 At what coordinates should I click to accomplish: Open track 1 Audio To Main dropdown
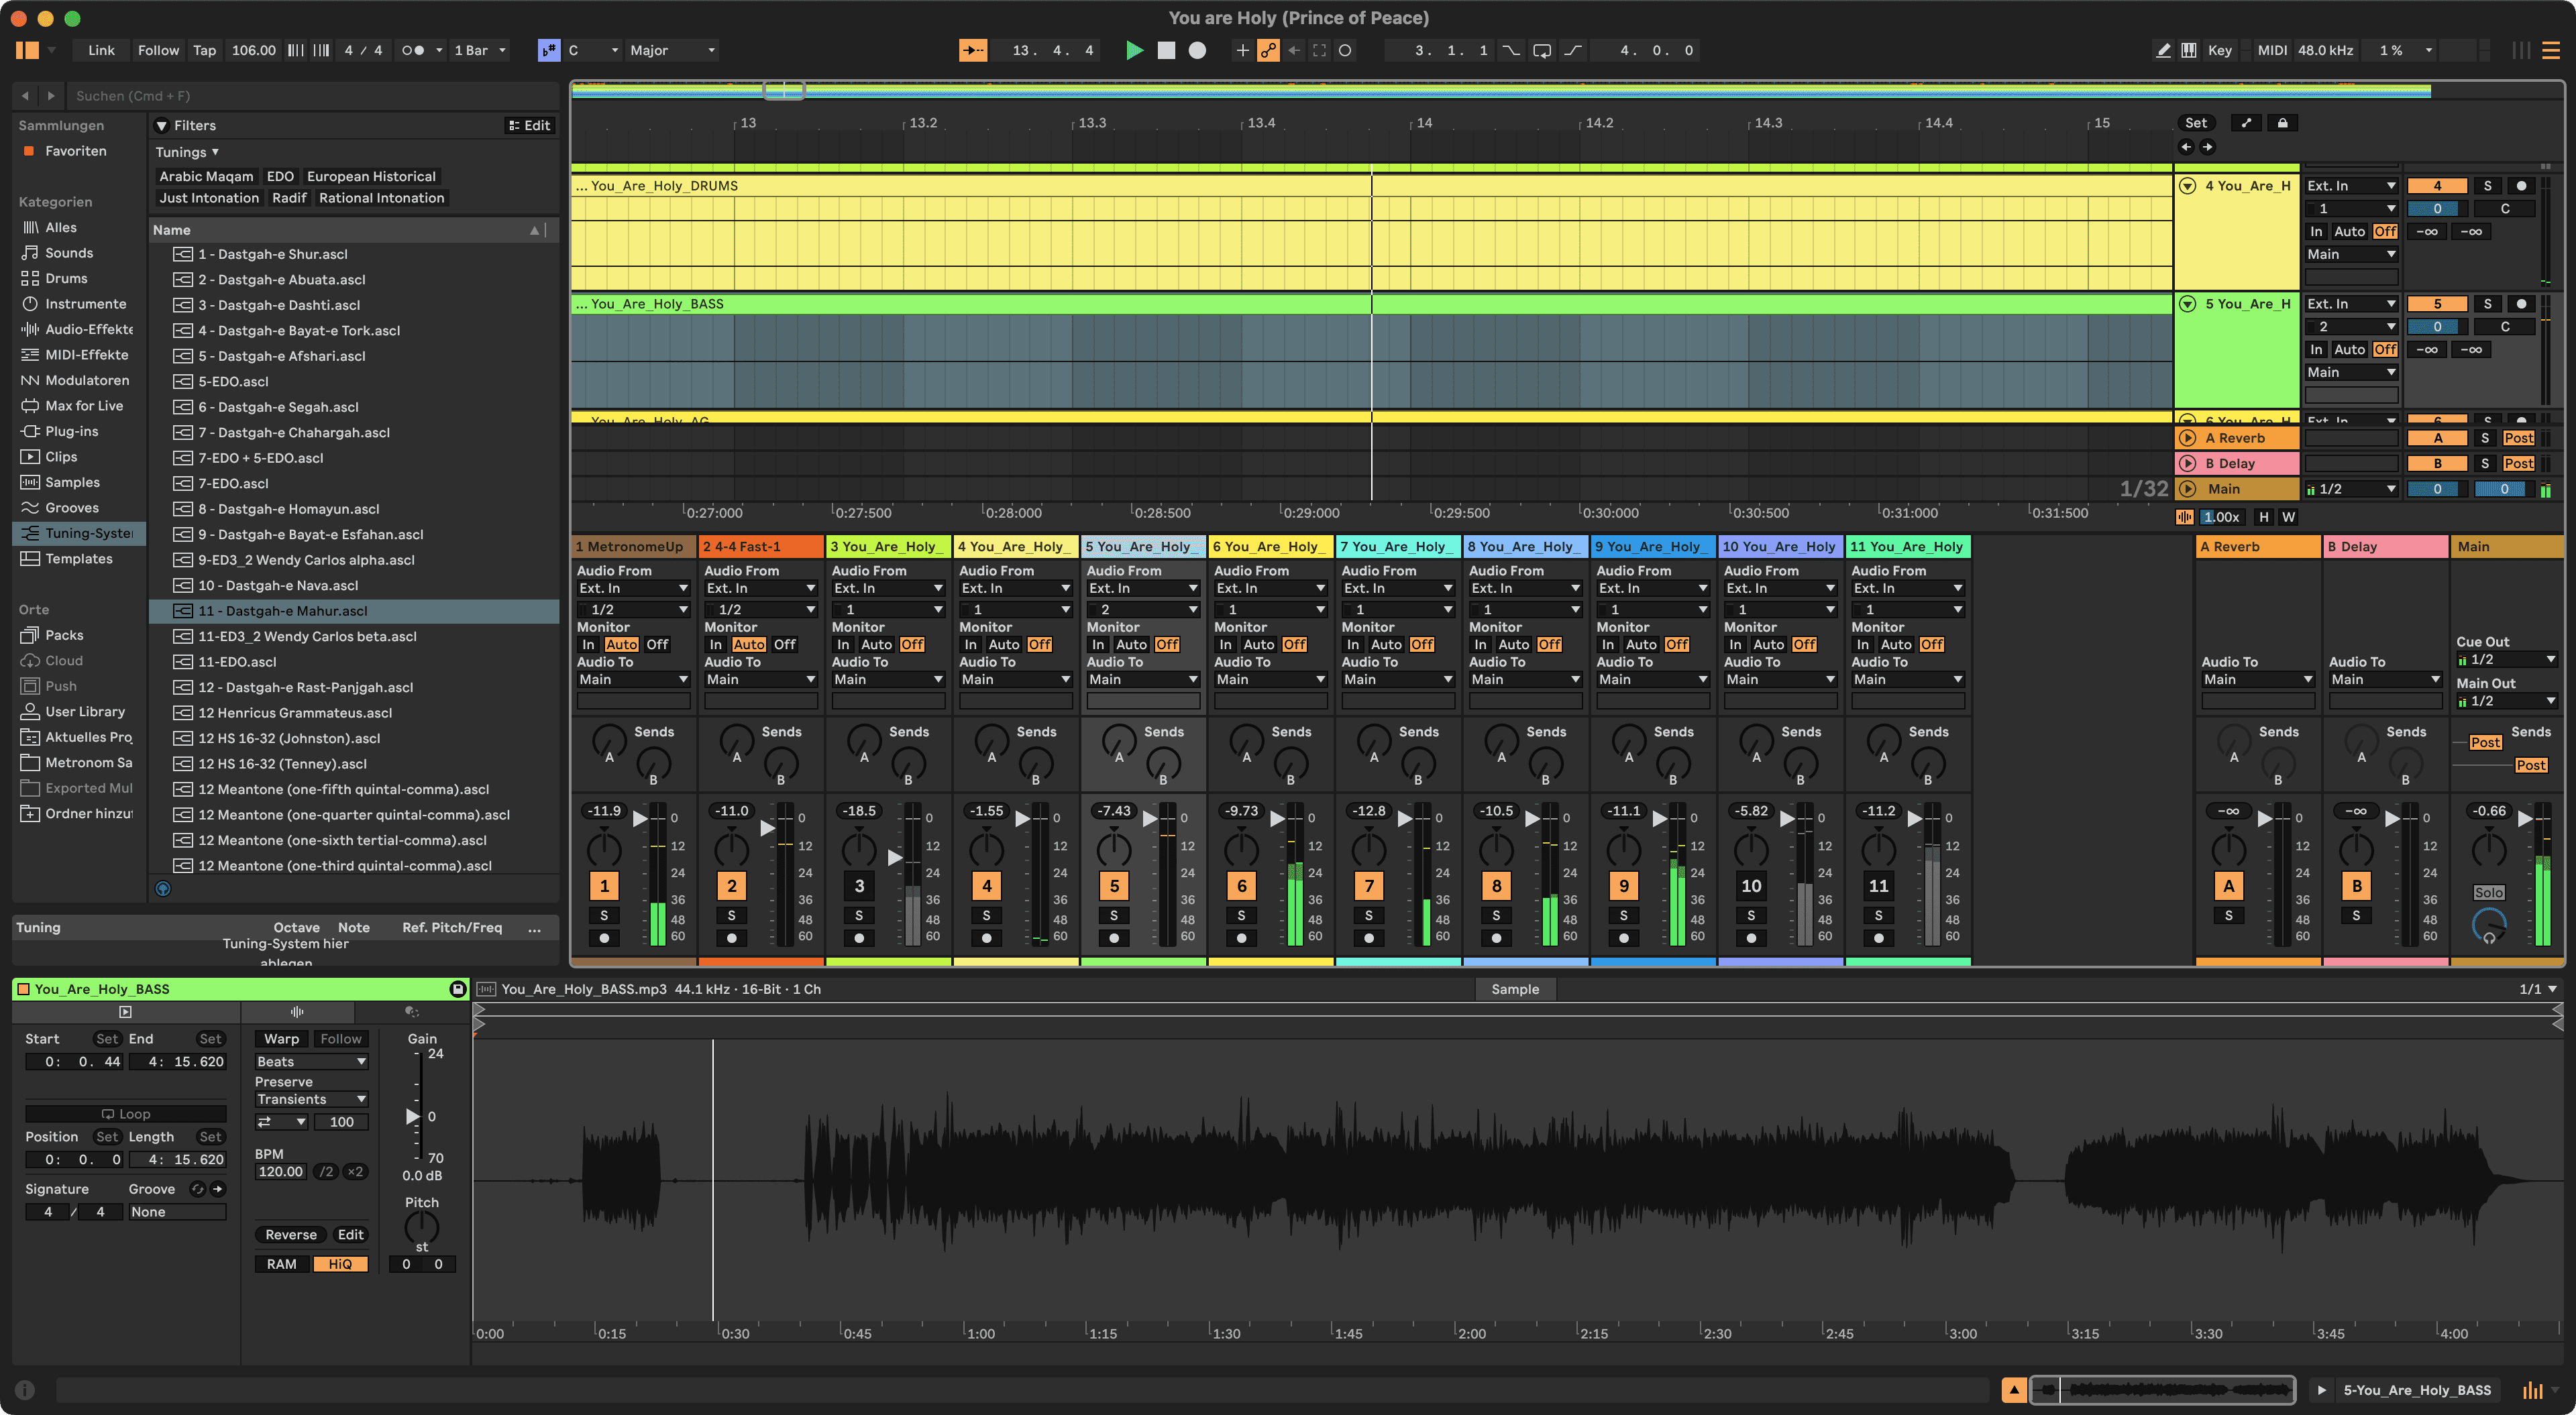pos(633,680)
